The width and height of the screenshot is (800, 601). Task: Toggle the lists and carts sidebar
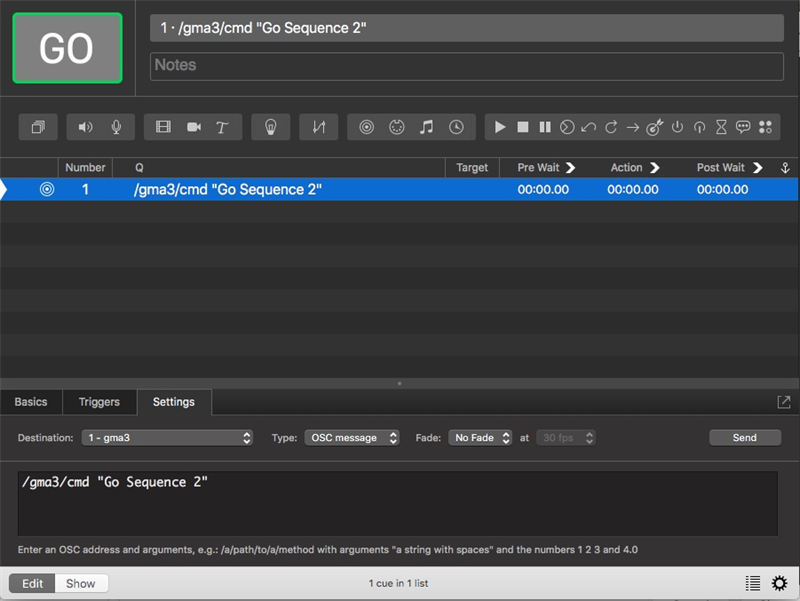coord(752,583)
